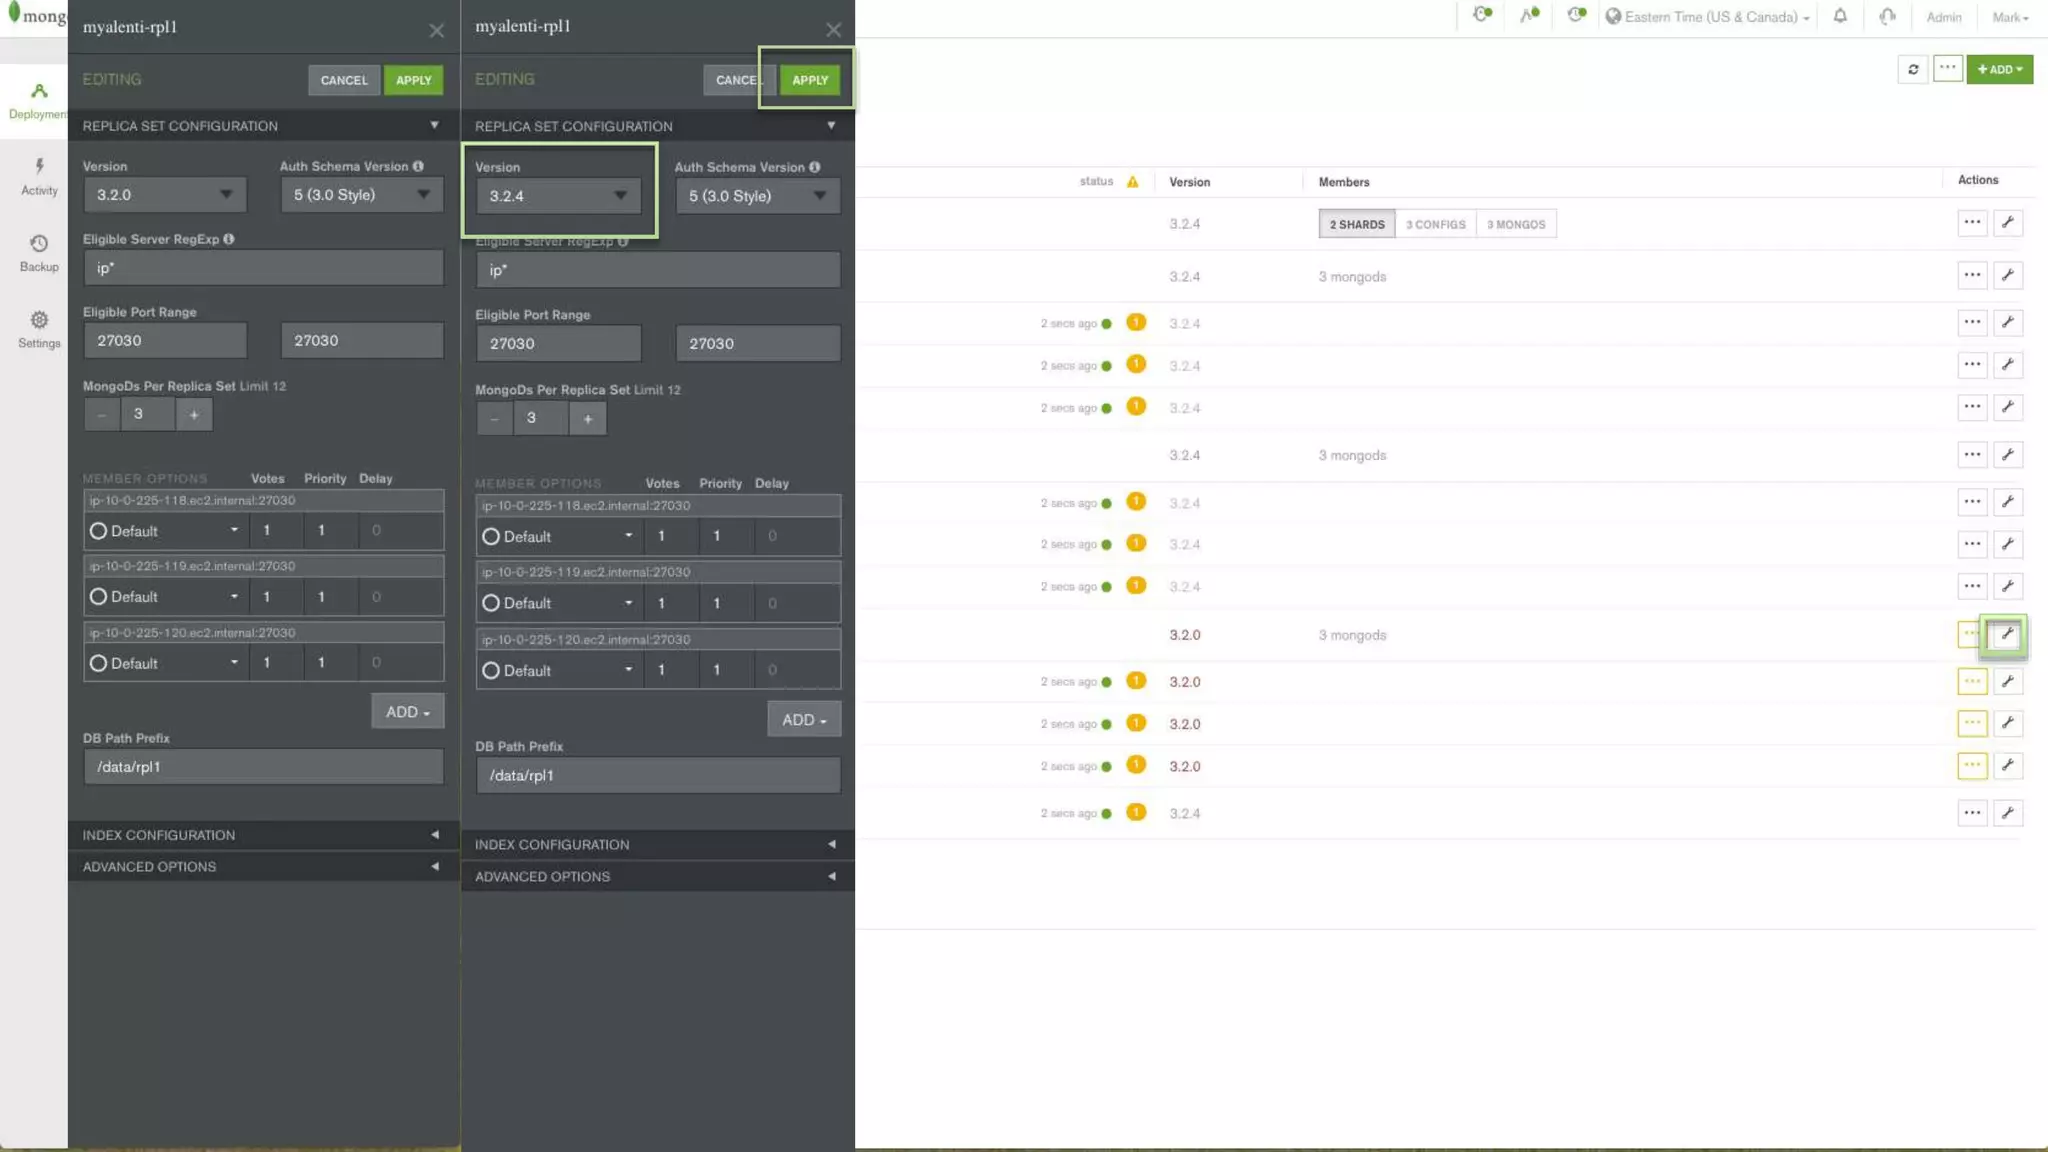Click the wrench icon for the 3.2.0 replica set row

click(x=2006, y=635)
